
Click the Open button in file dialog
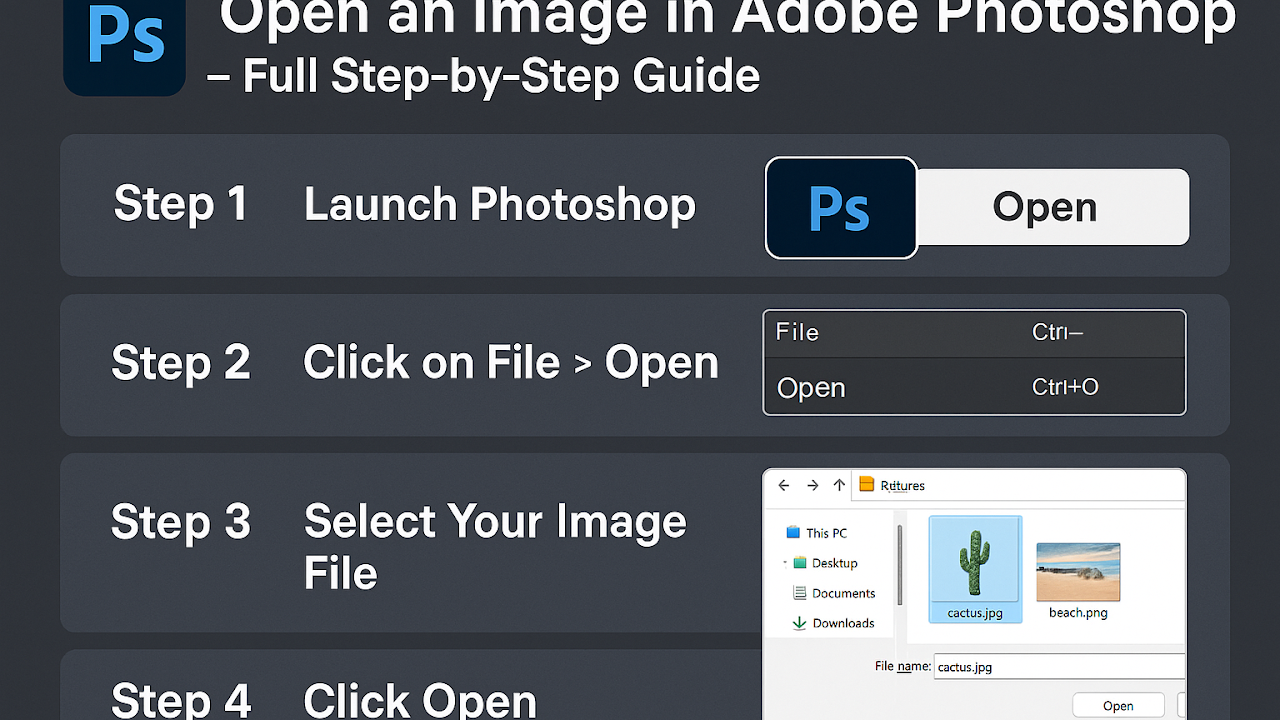(1118, 706)
